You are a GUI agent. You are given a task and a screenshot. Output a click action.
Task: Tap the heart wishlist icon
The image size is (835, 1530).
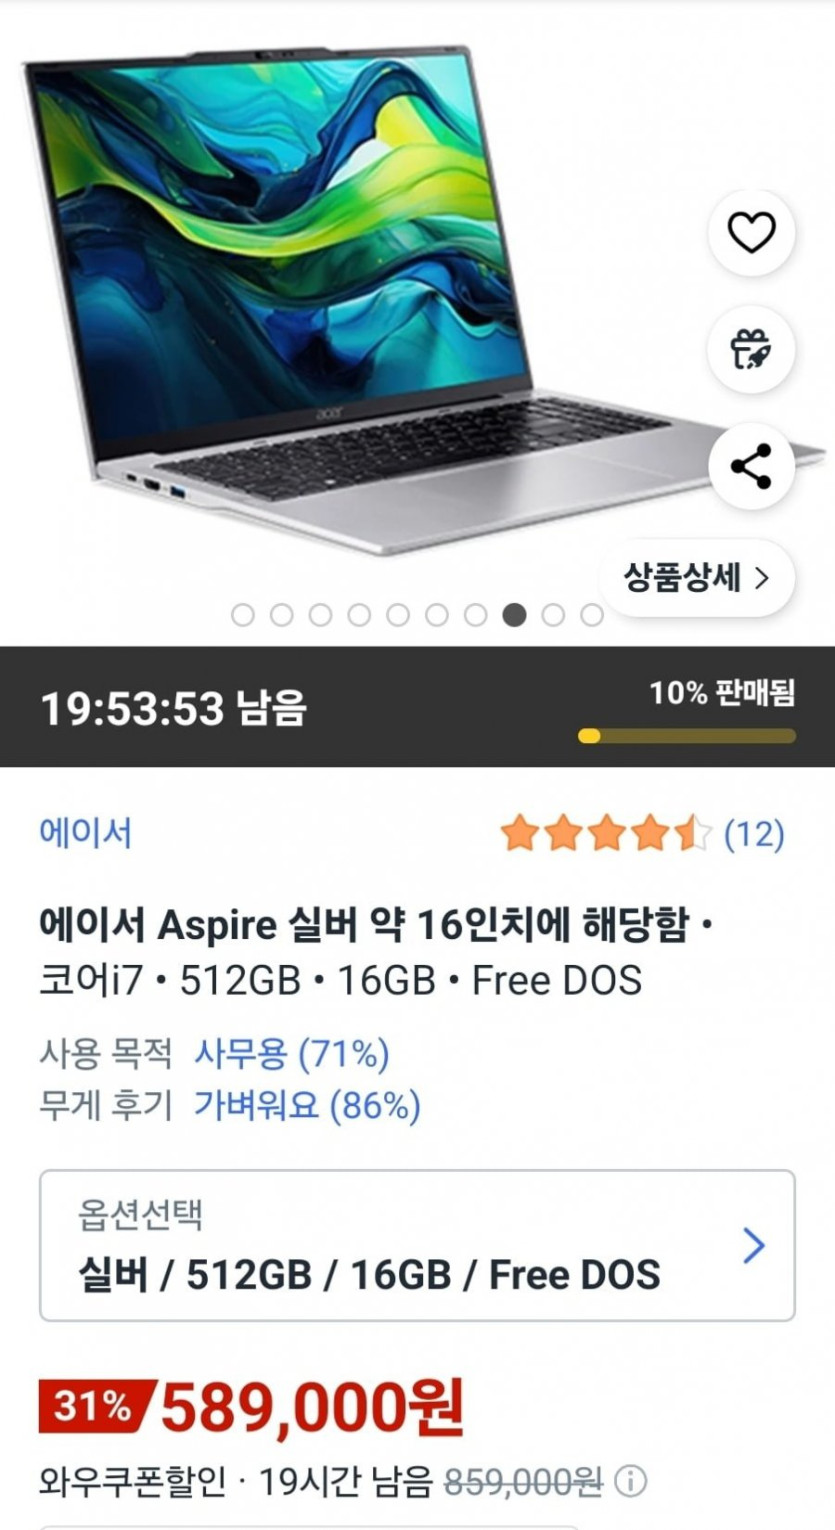pos(751,233)
